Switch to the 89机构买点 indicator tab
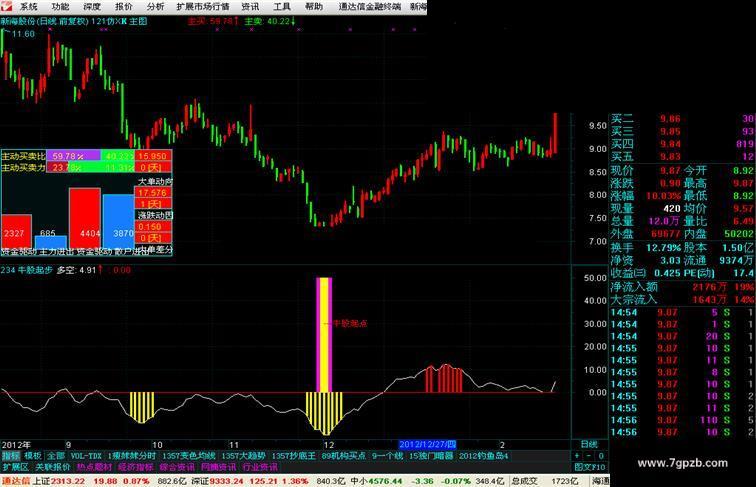The height and width of the screenshot is (487, 756). pyautogui.click(x=344, y=456)
